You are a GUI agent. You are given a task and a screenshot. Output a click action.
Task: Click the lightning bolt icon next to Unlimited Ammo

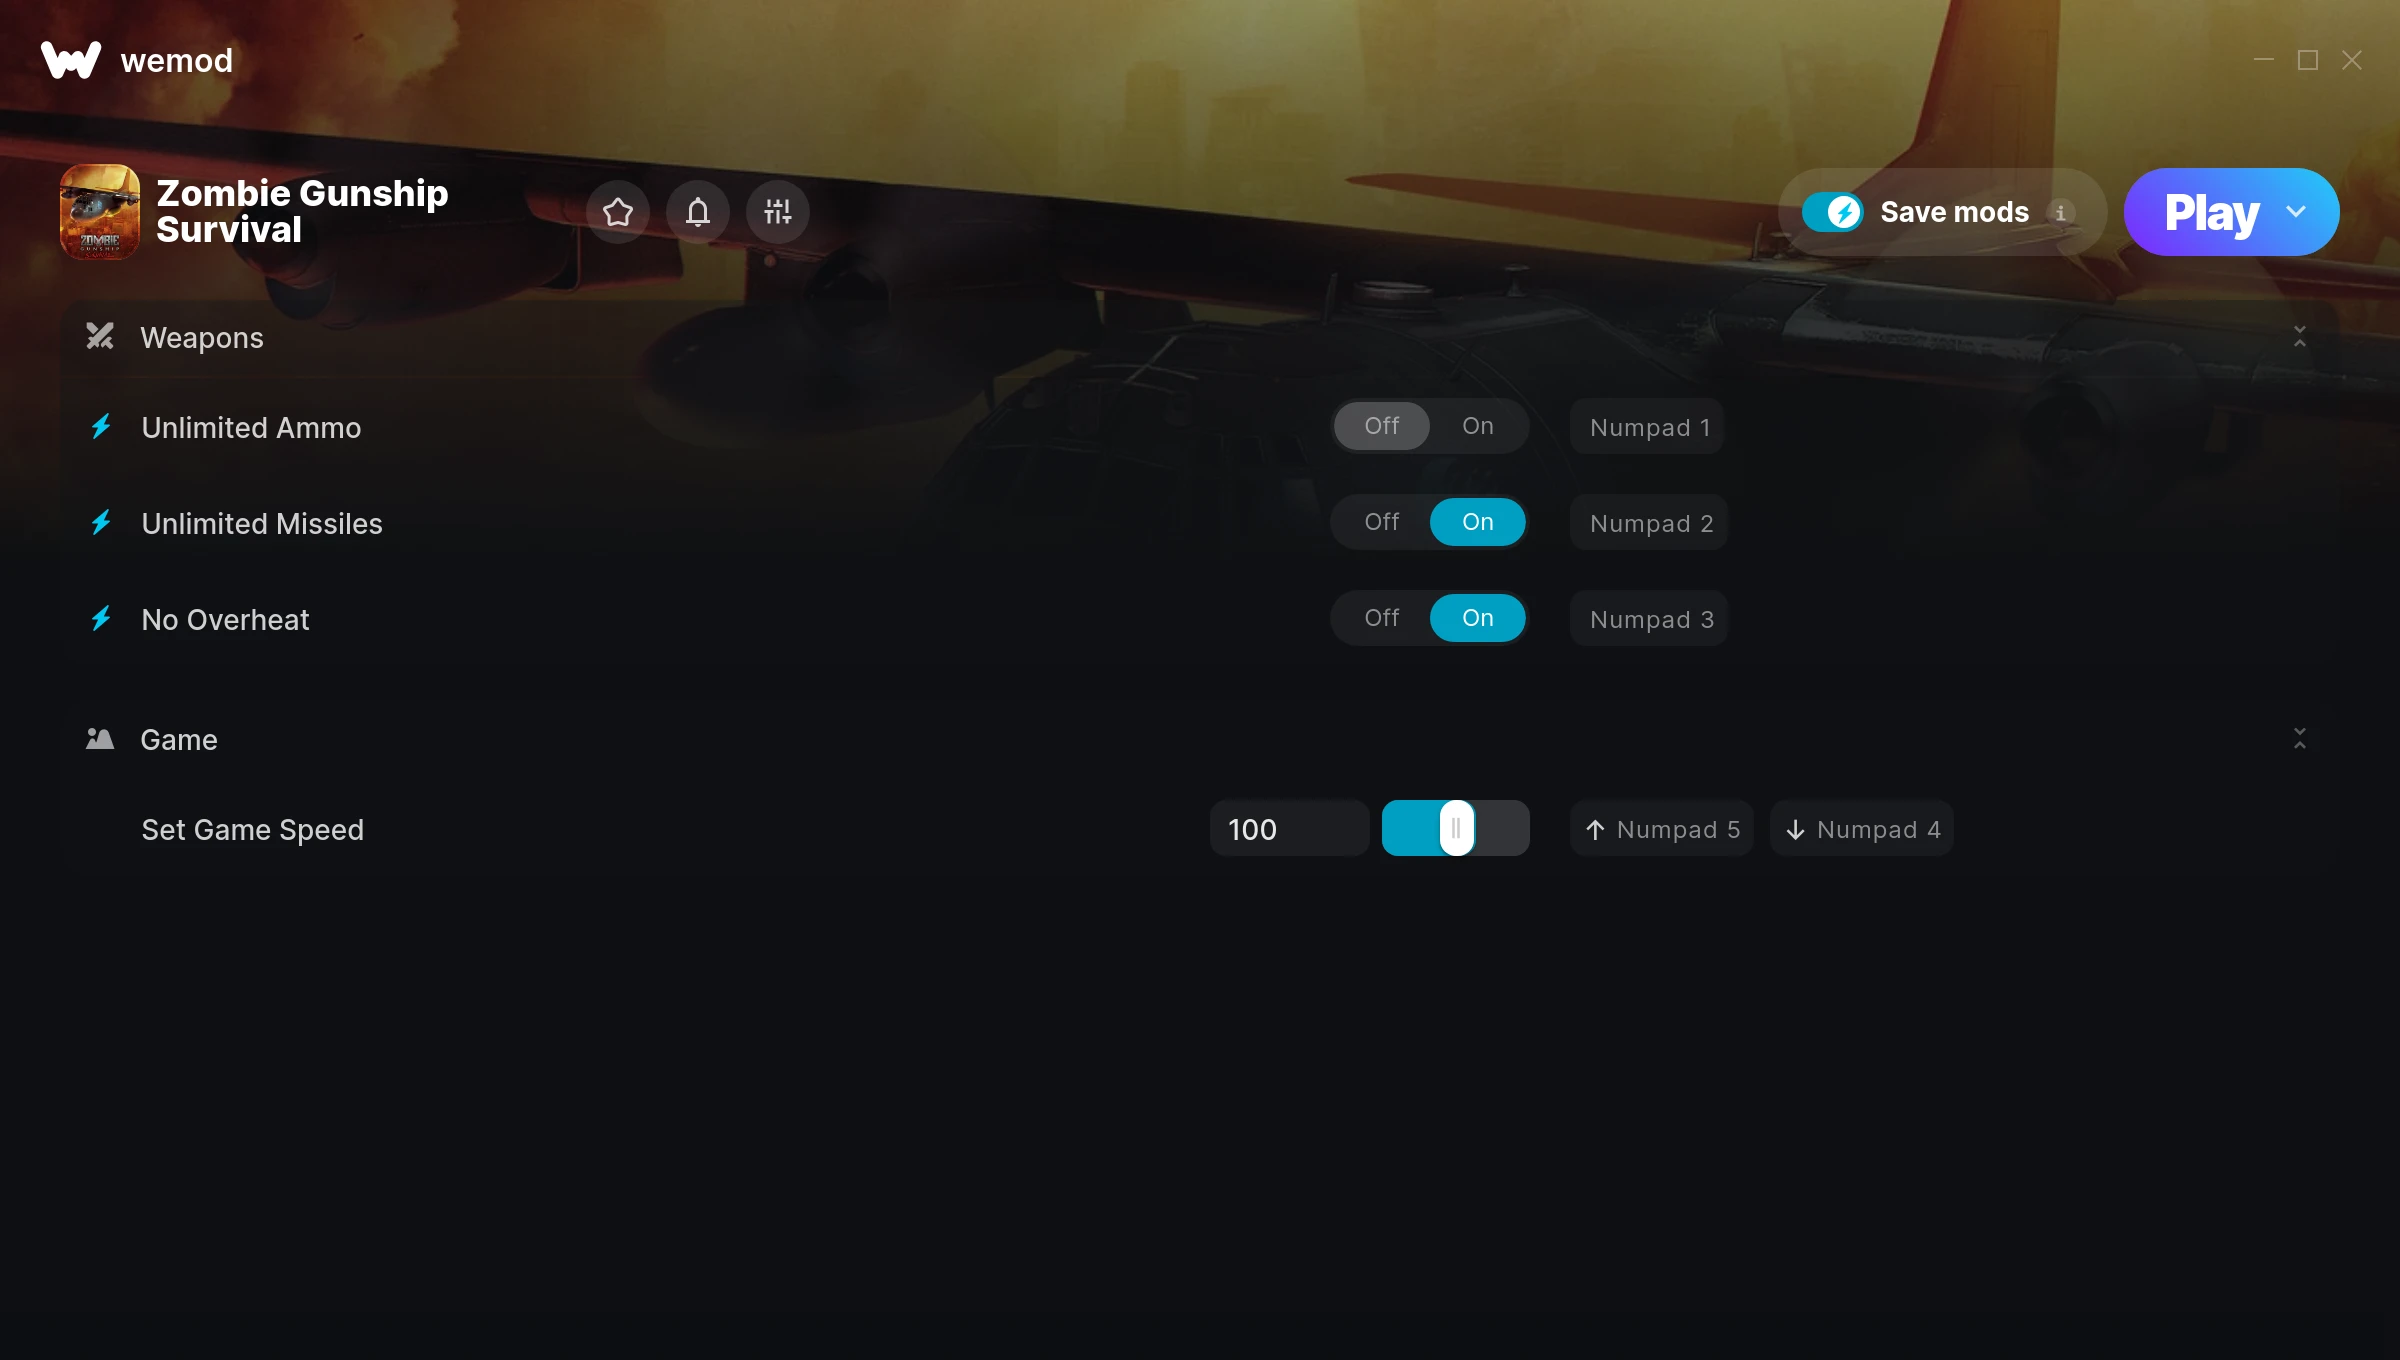coord(102,425)
